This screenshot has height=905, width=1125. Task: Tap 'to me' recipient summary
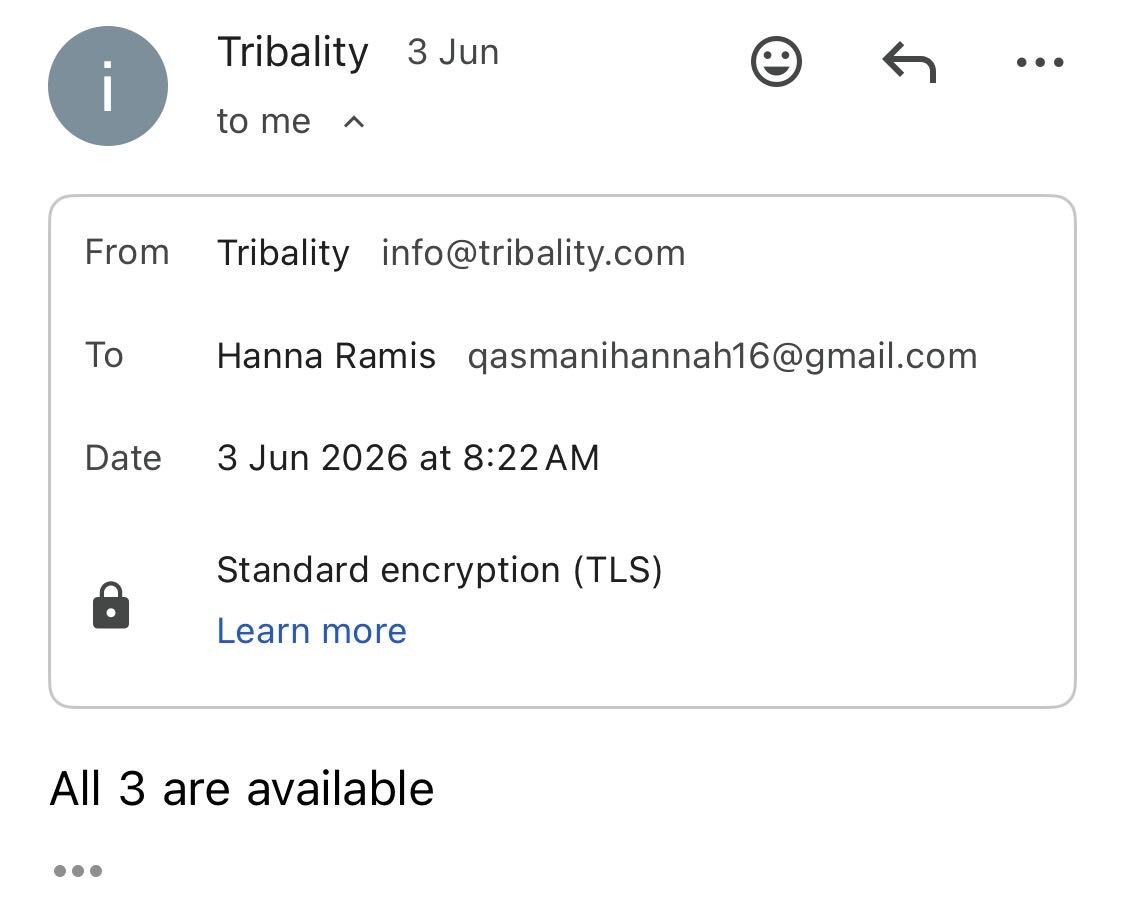point(263,121)
